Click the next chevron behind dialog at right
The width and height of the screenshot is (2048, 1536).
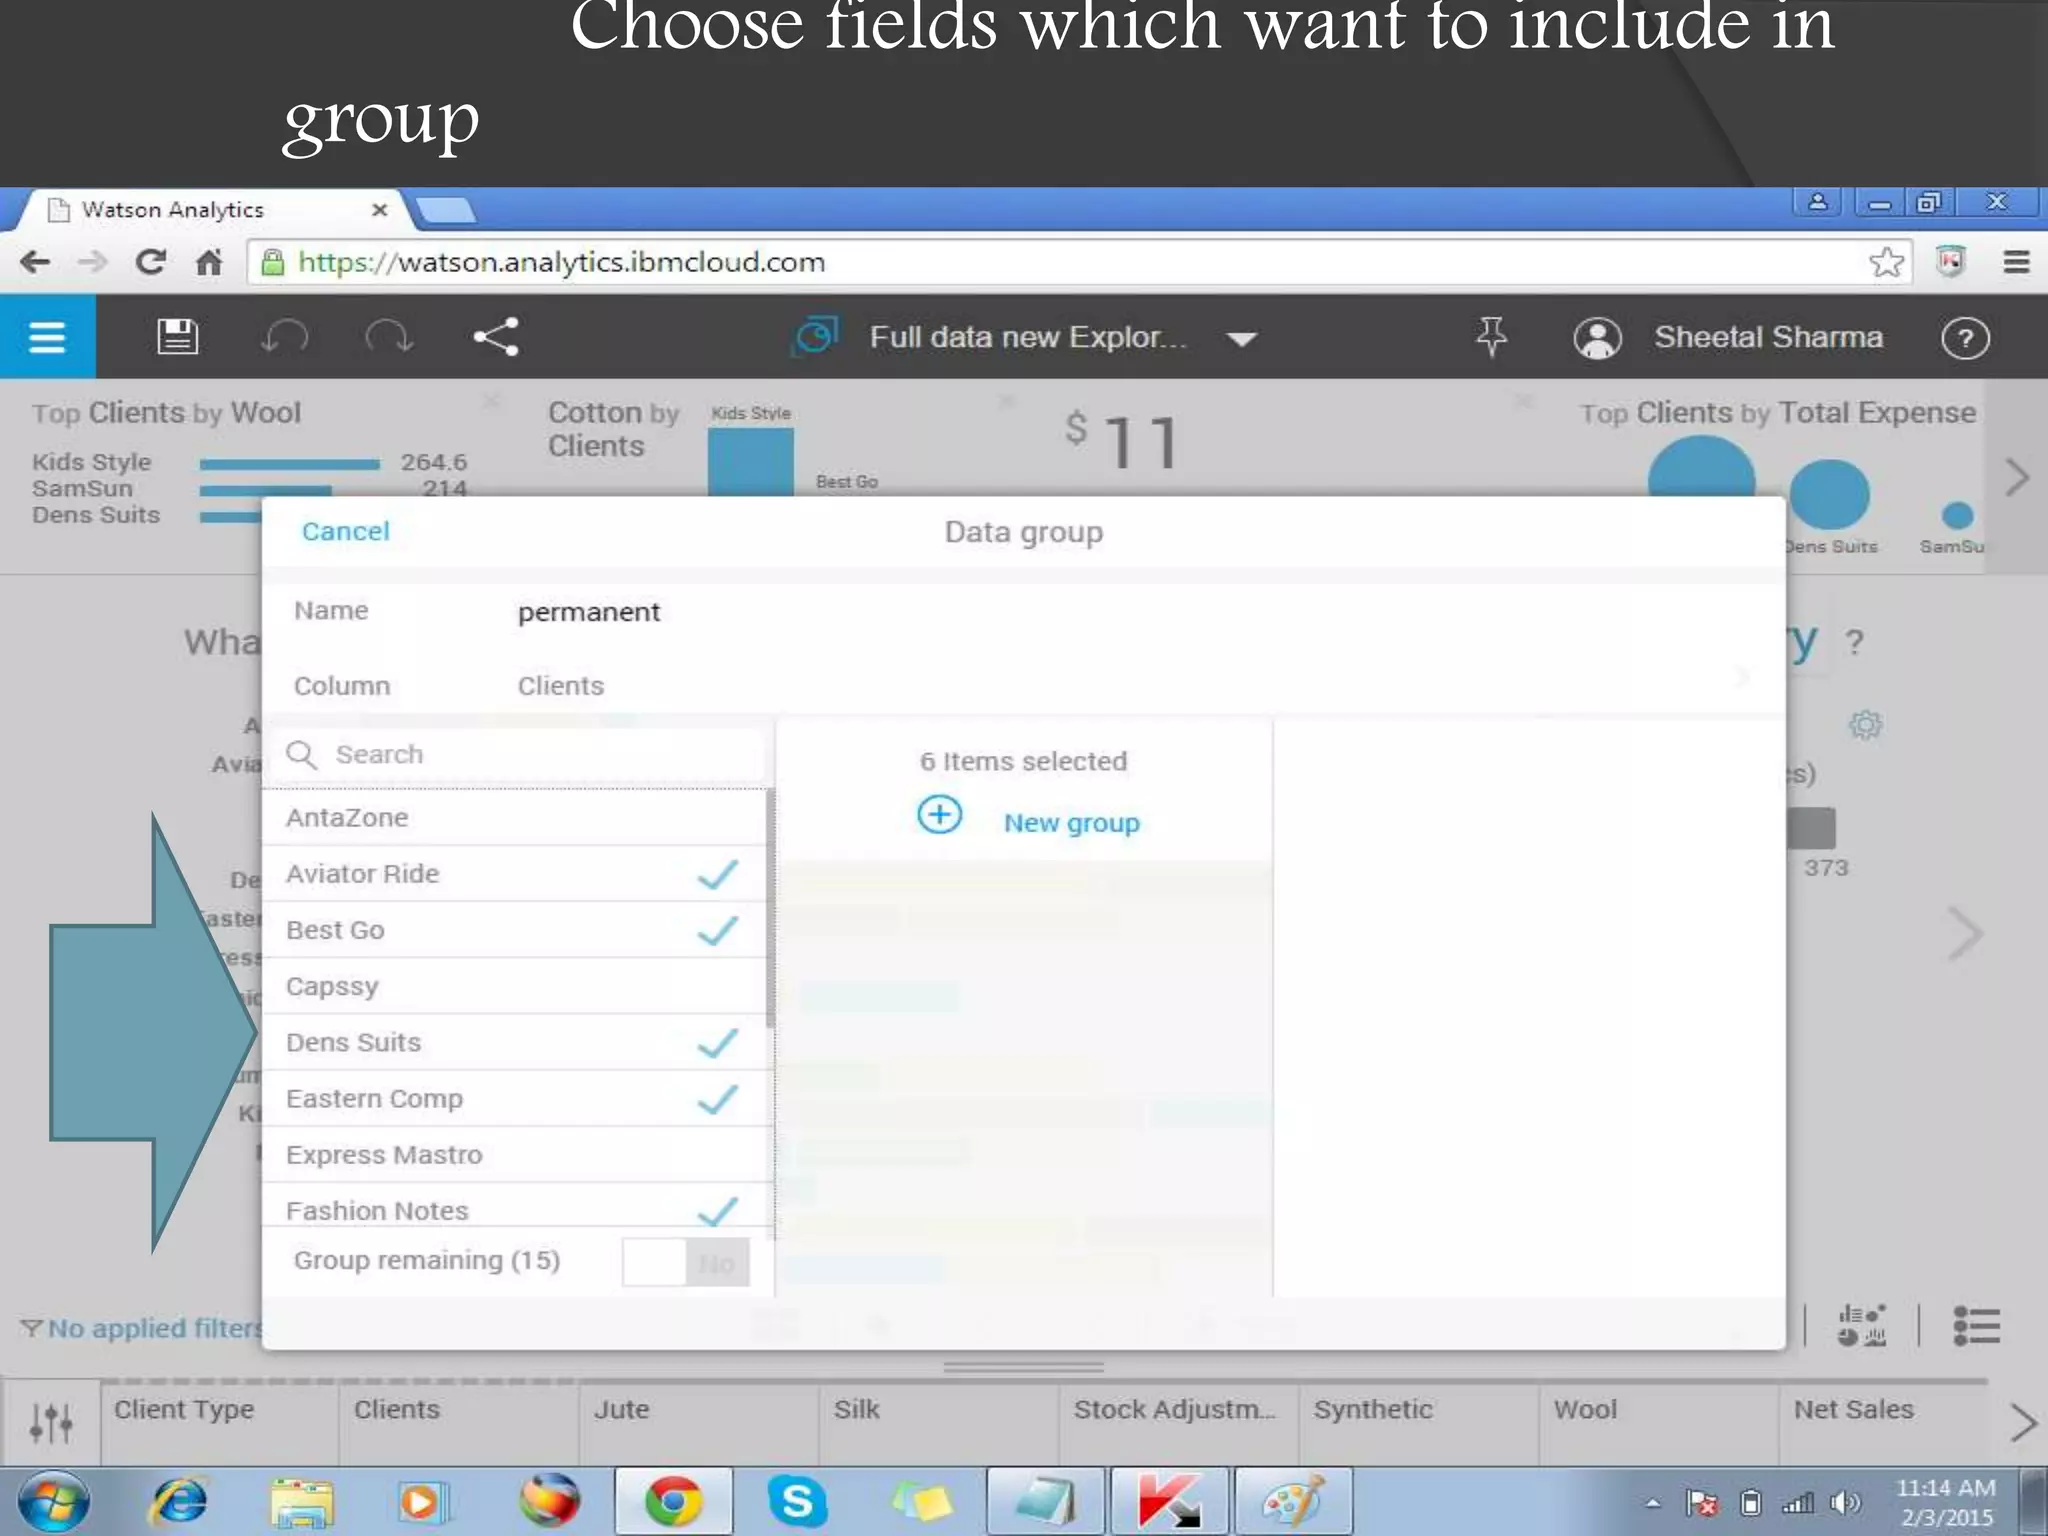pyautogui.click(x=1965, y=934)
